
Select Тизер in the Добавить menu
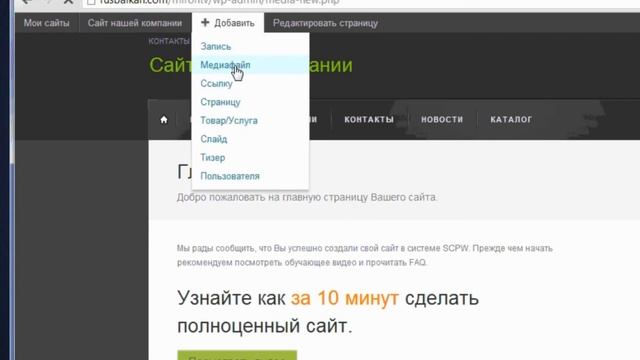[x=213, y=158]
